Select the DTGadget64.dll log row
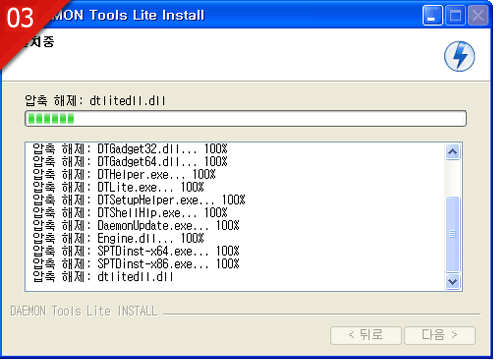The image size is (503, 361). 130,162
